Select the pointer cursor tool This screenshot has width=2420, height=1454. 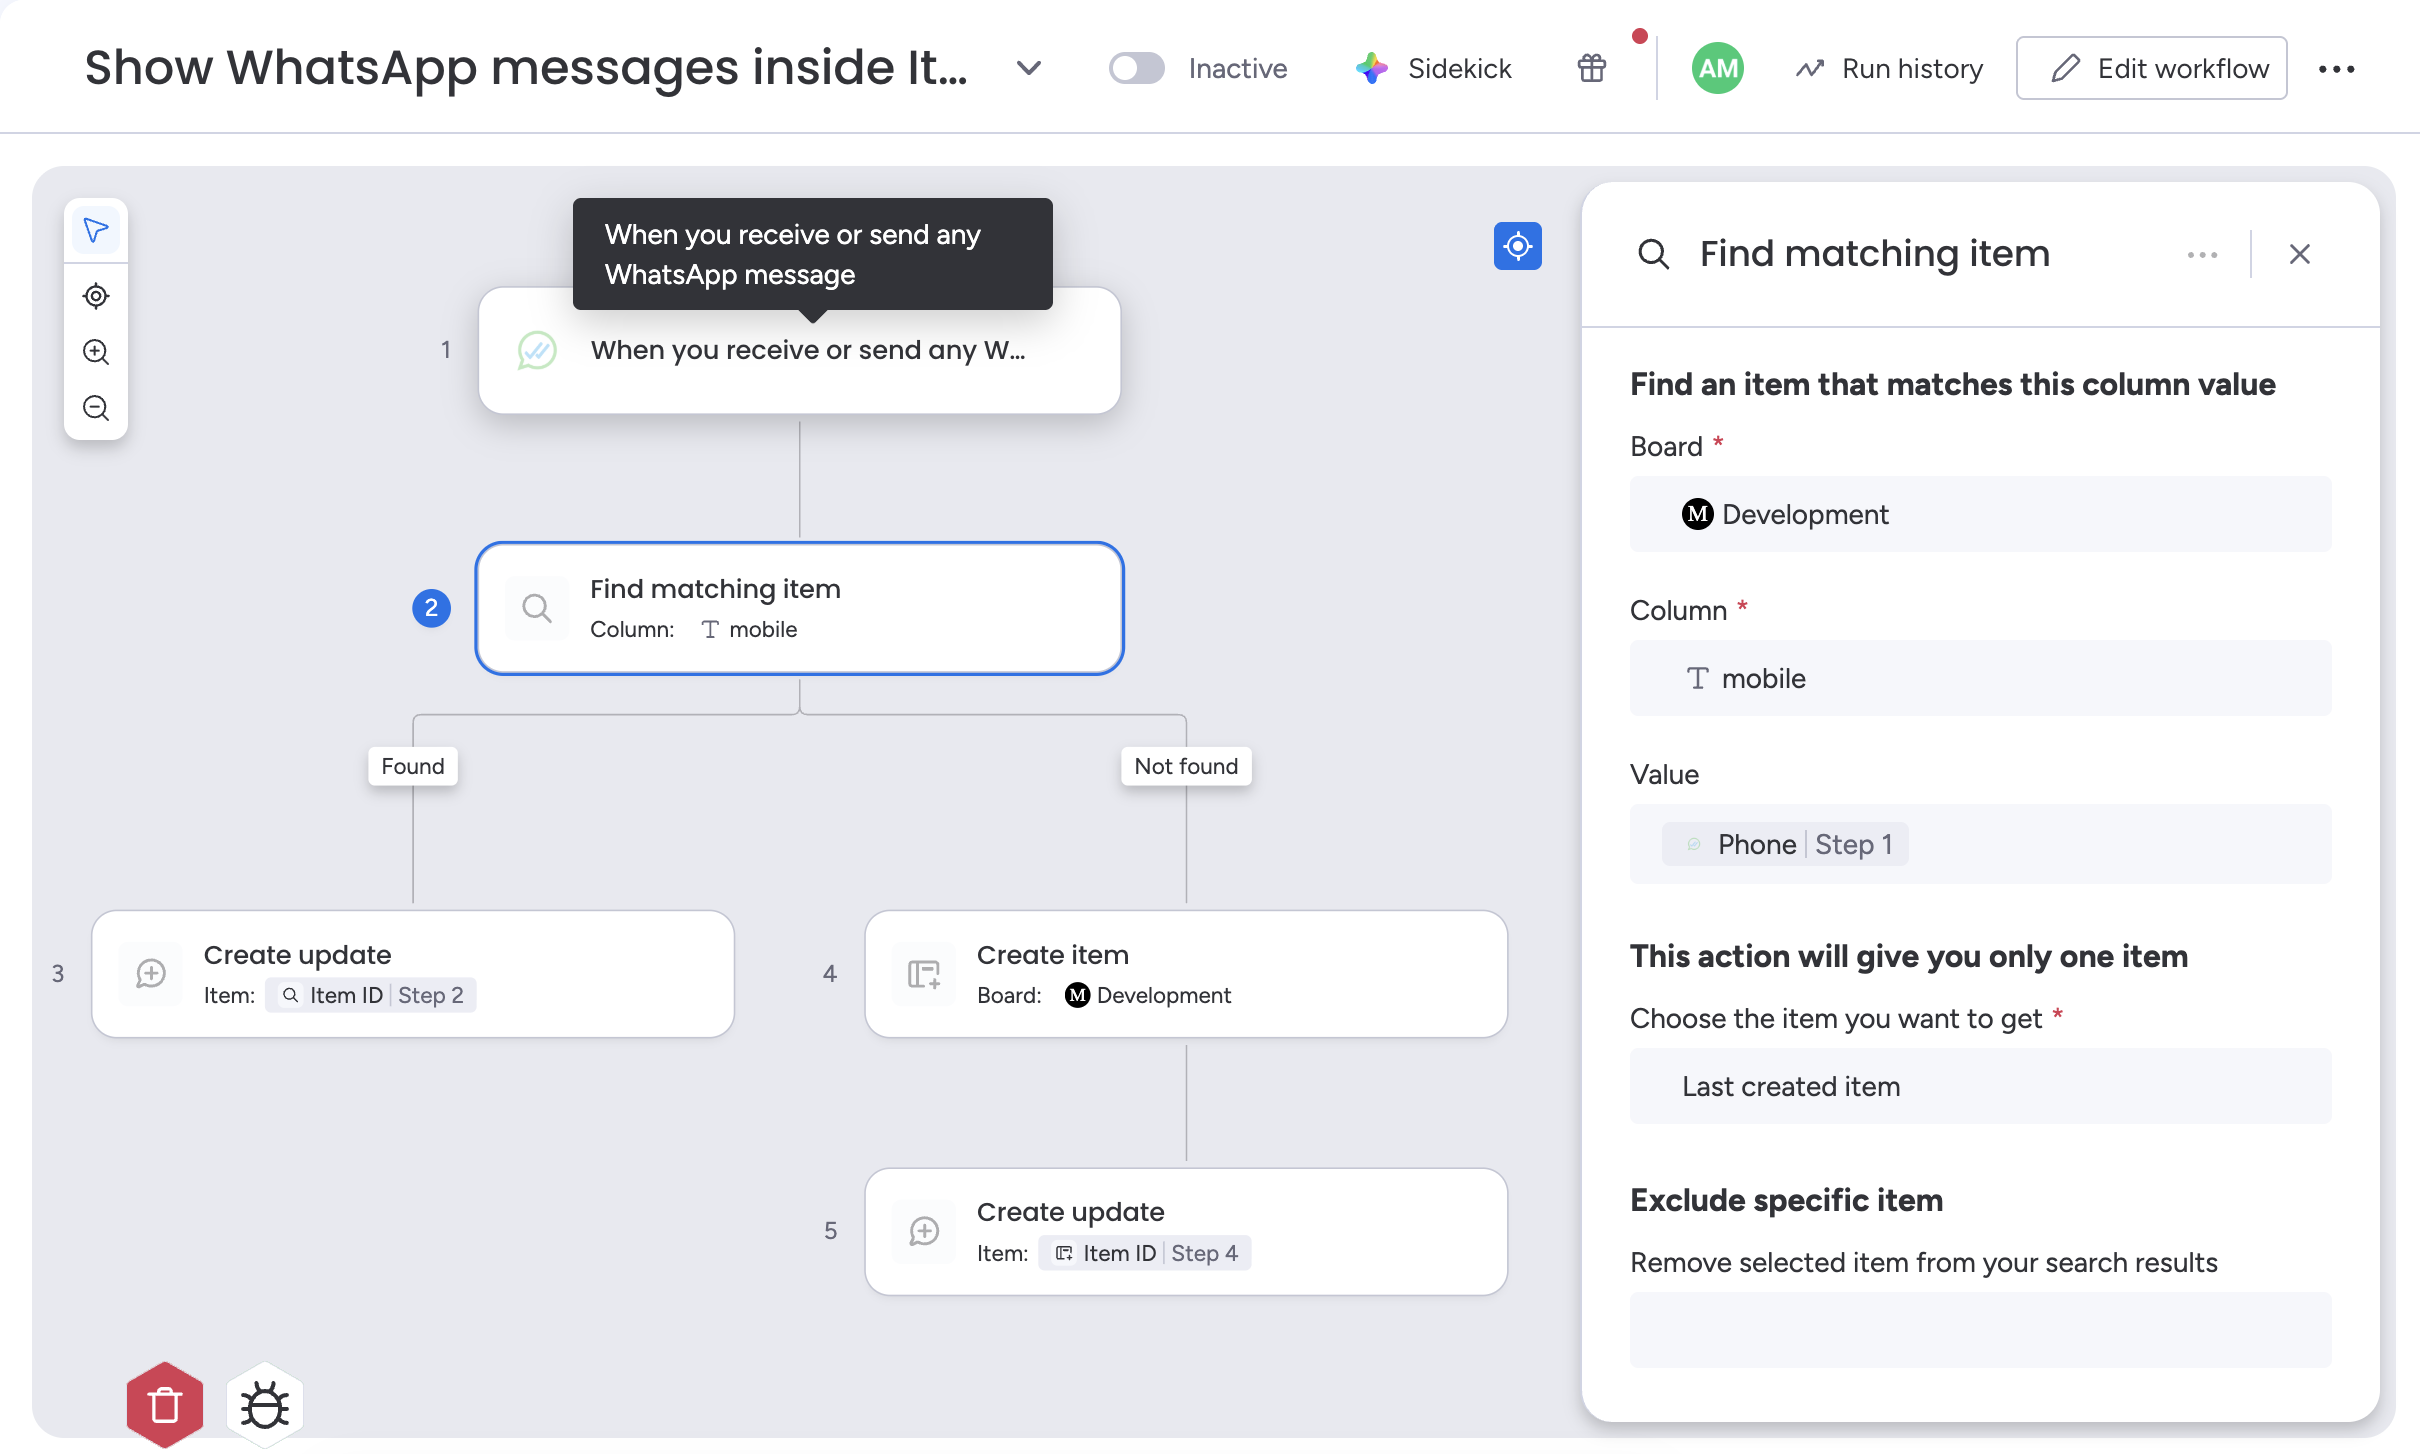pos(96,231)
